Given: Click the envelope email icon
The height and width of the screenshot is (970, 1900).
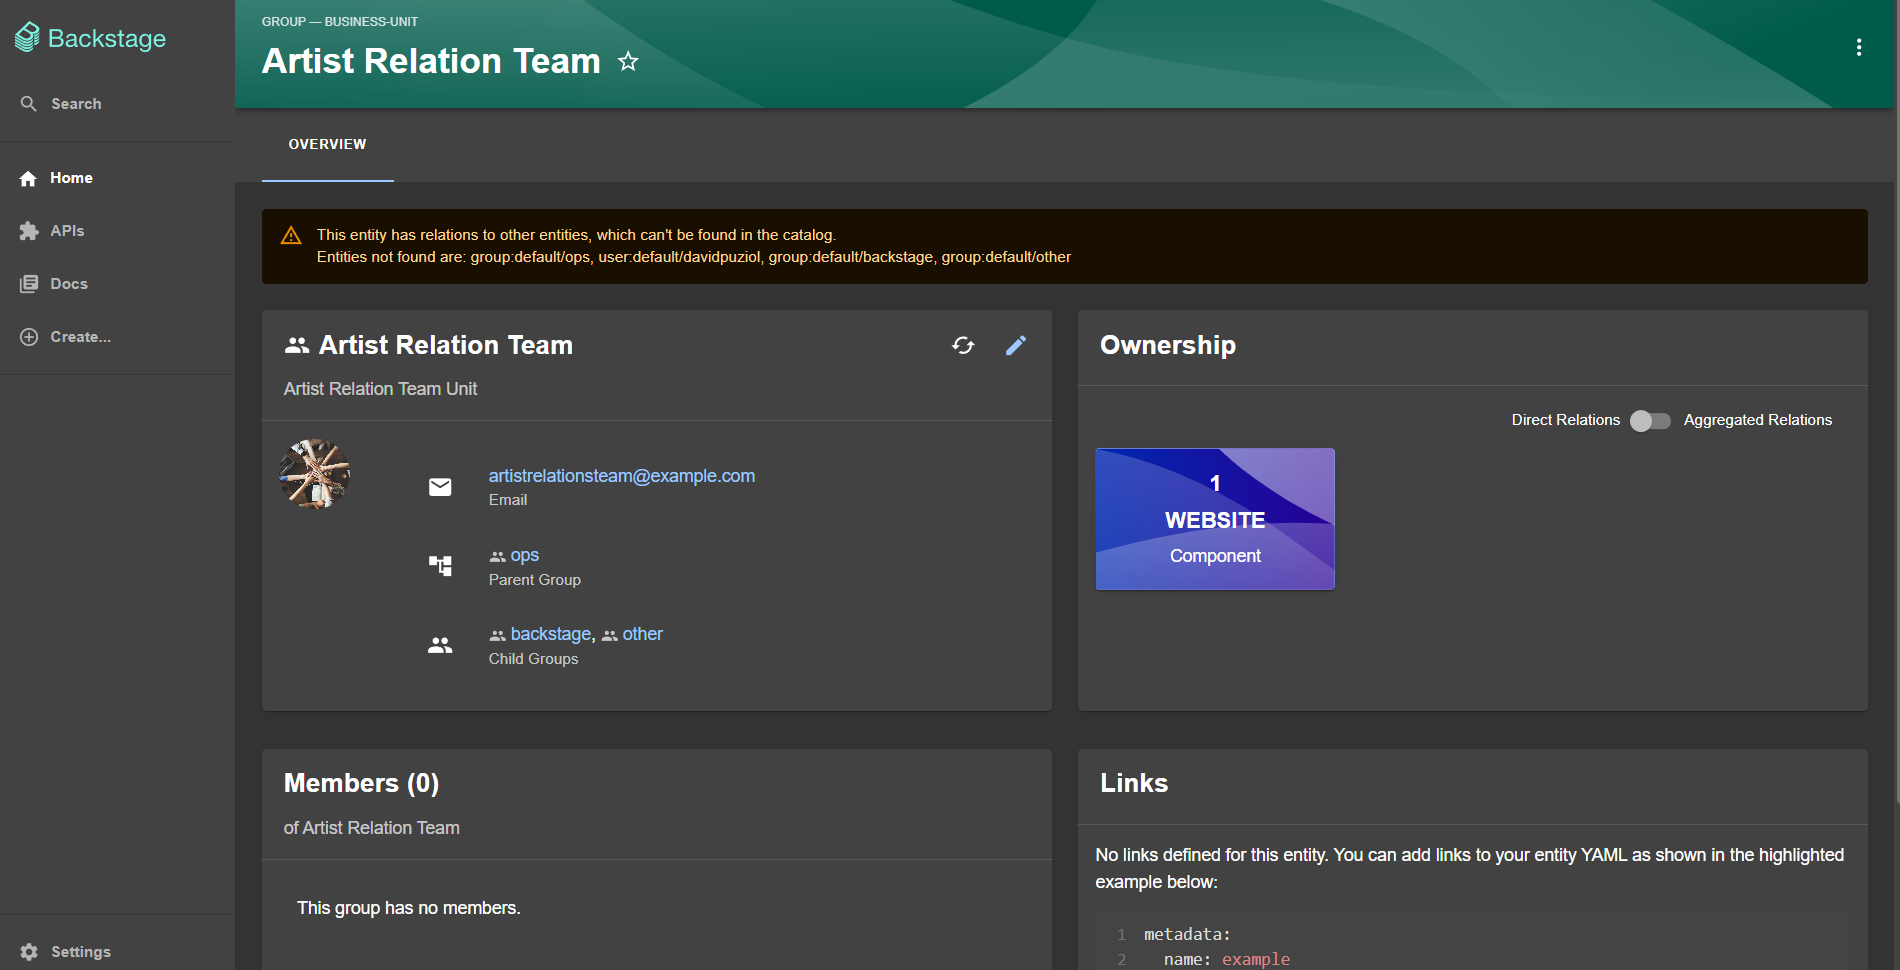Looking at the screenshot, I should (440, 487).
